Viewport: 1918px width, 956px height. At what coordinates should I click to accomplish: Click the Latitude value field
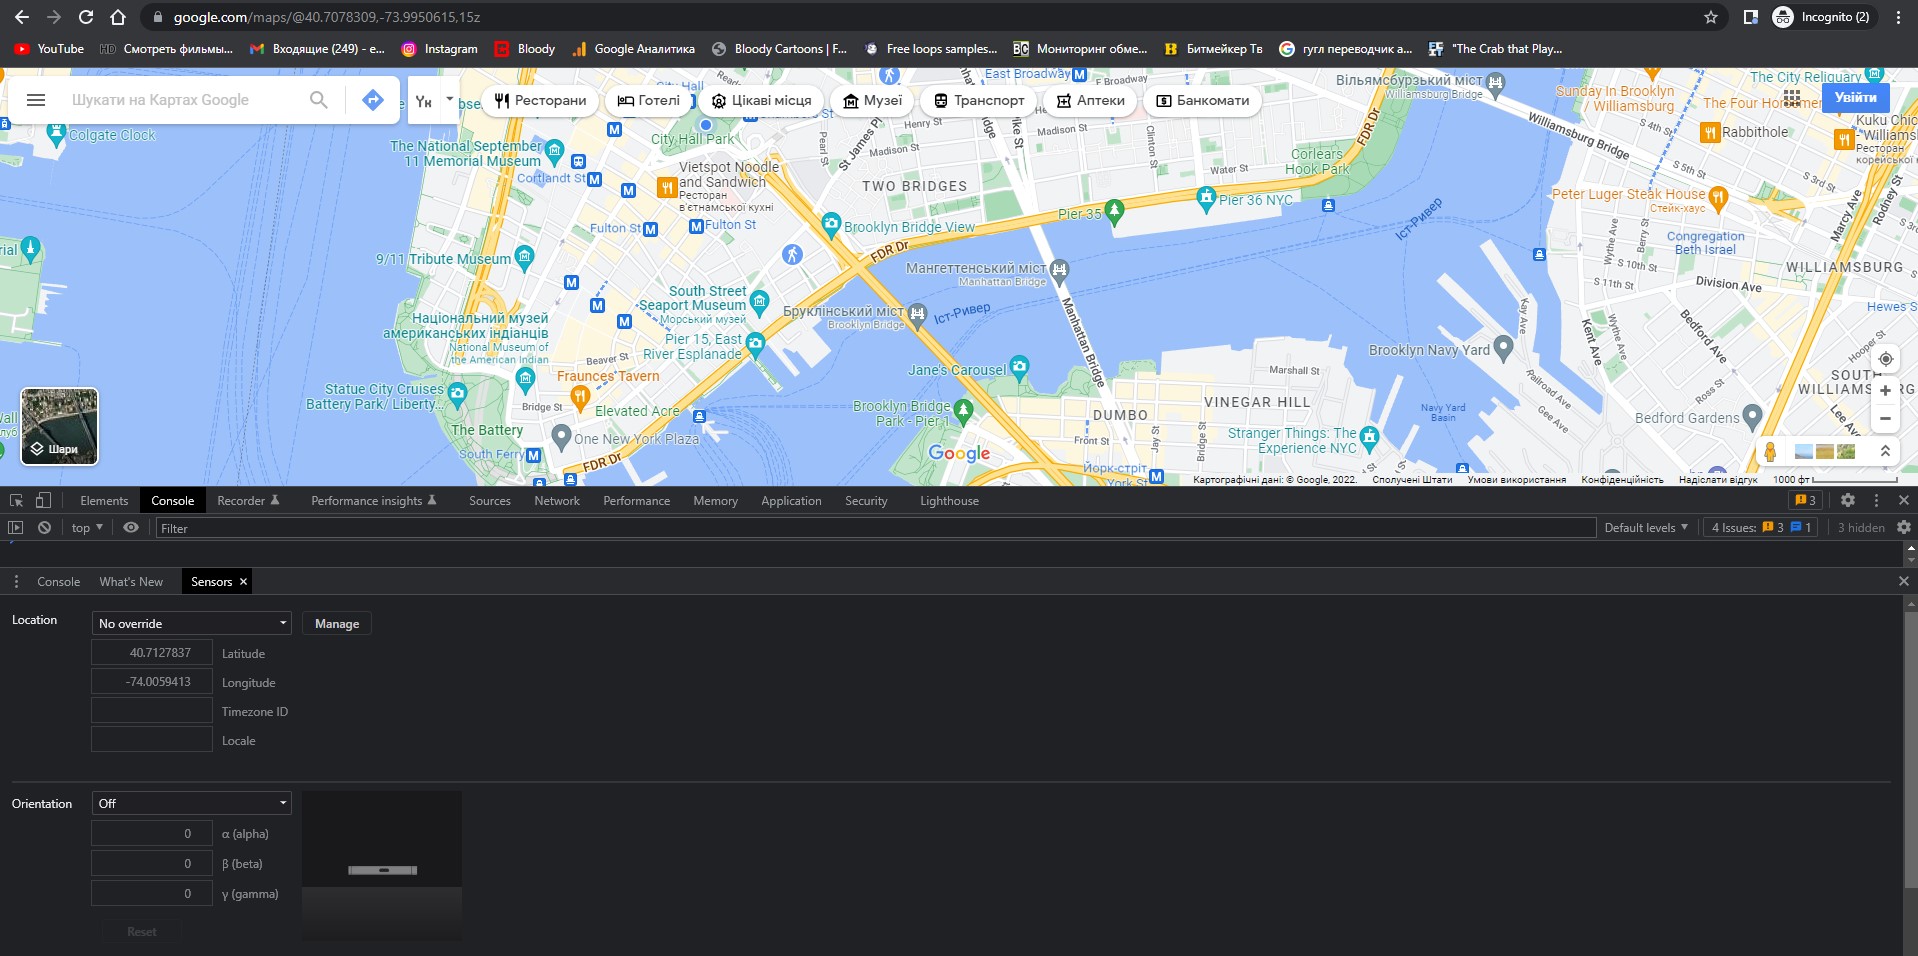coord(152,653)
